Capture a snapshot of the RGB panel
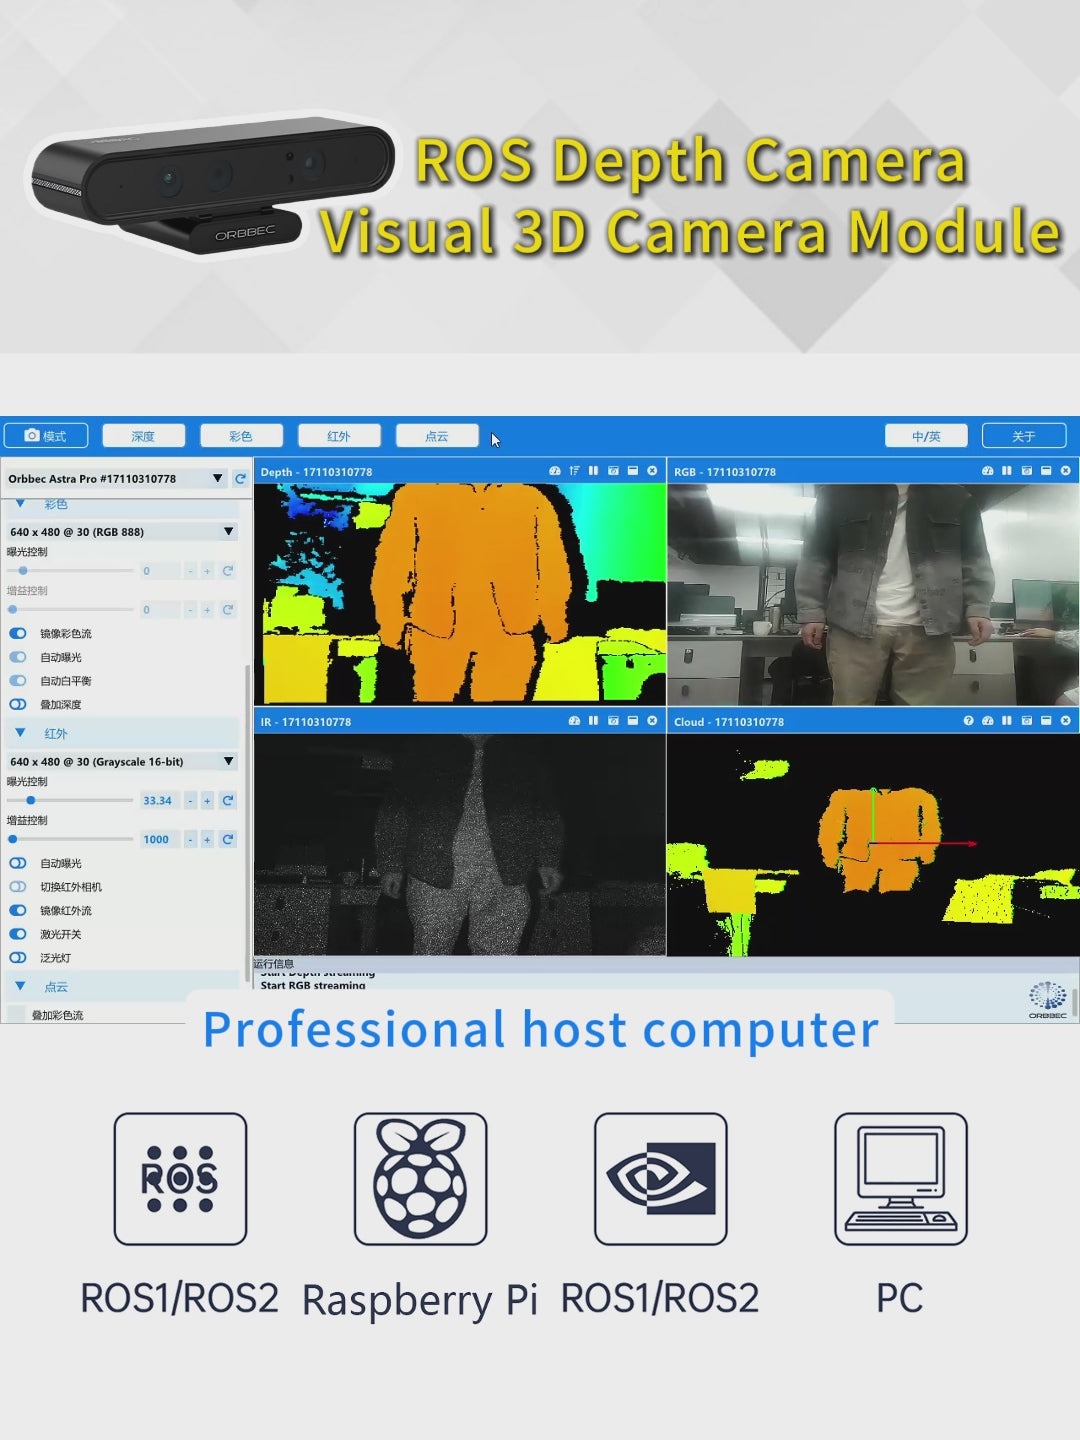The image size is (1080, 1440). pyautogui.click(x=1027, y=471)
